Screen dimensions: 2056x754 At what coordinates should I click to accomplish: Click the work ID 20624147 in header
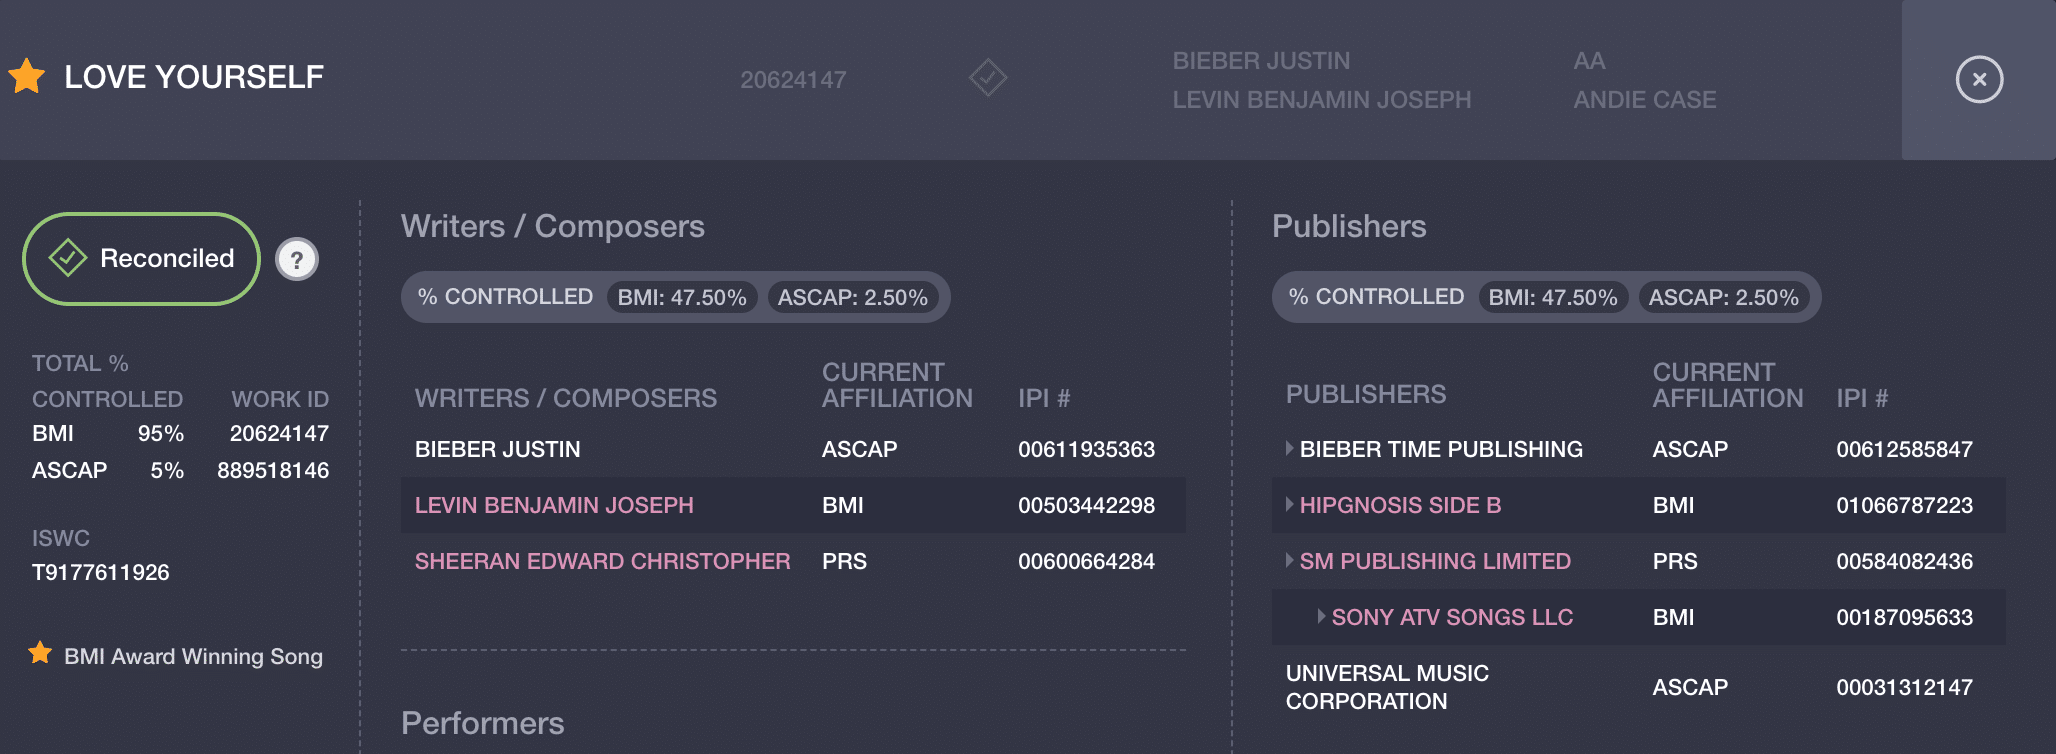793,80
